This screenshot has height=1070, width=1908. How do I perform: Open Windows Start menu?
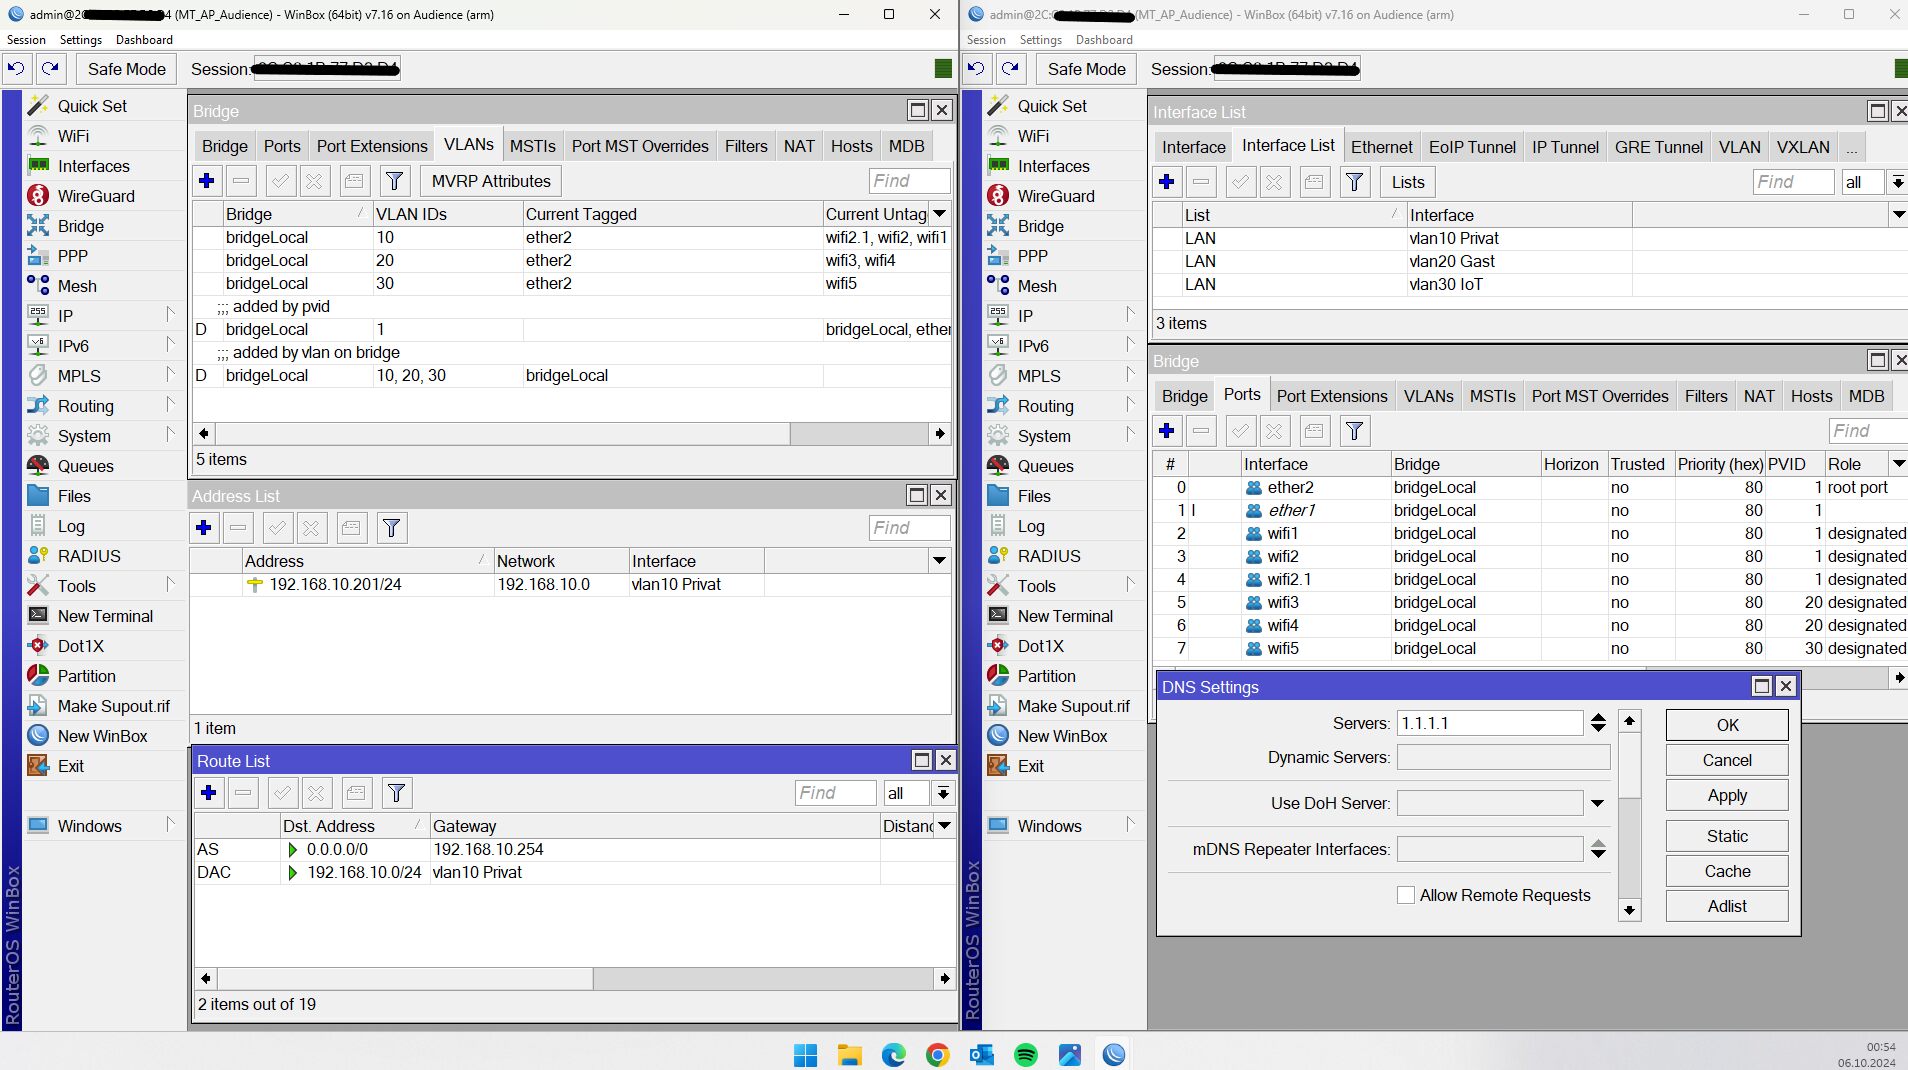[805, 1054]
